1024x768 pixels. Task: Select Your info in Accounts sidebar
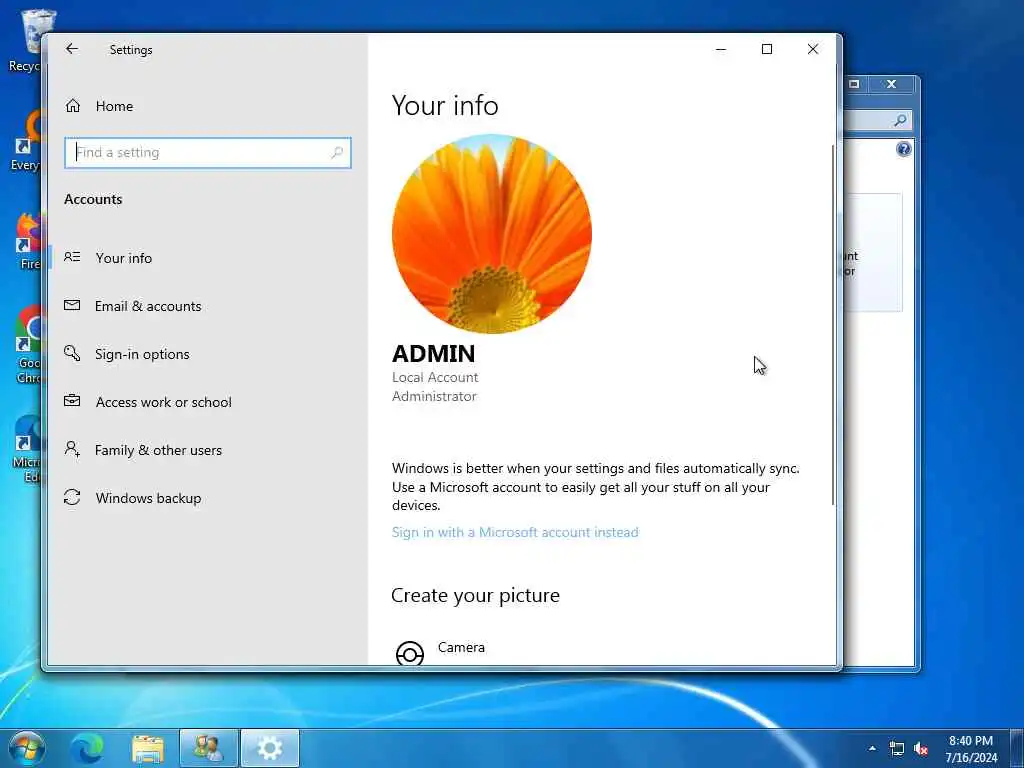123,258
